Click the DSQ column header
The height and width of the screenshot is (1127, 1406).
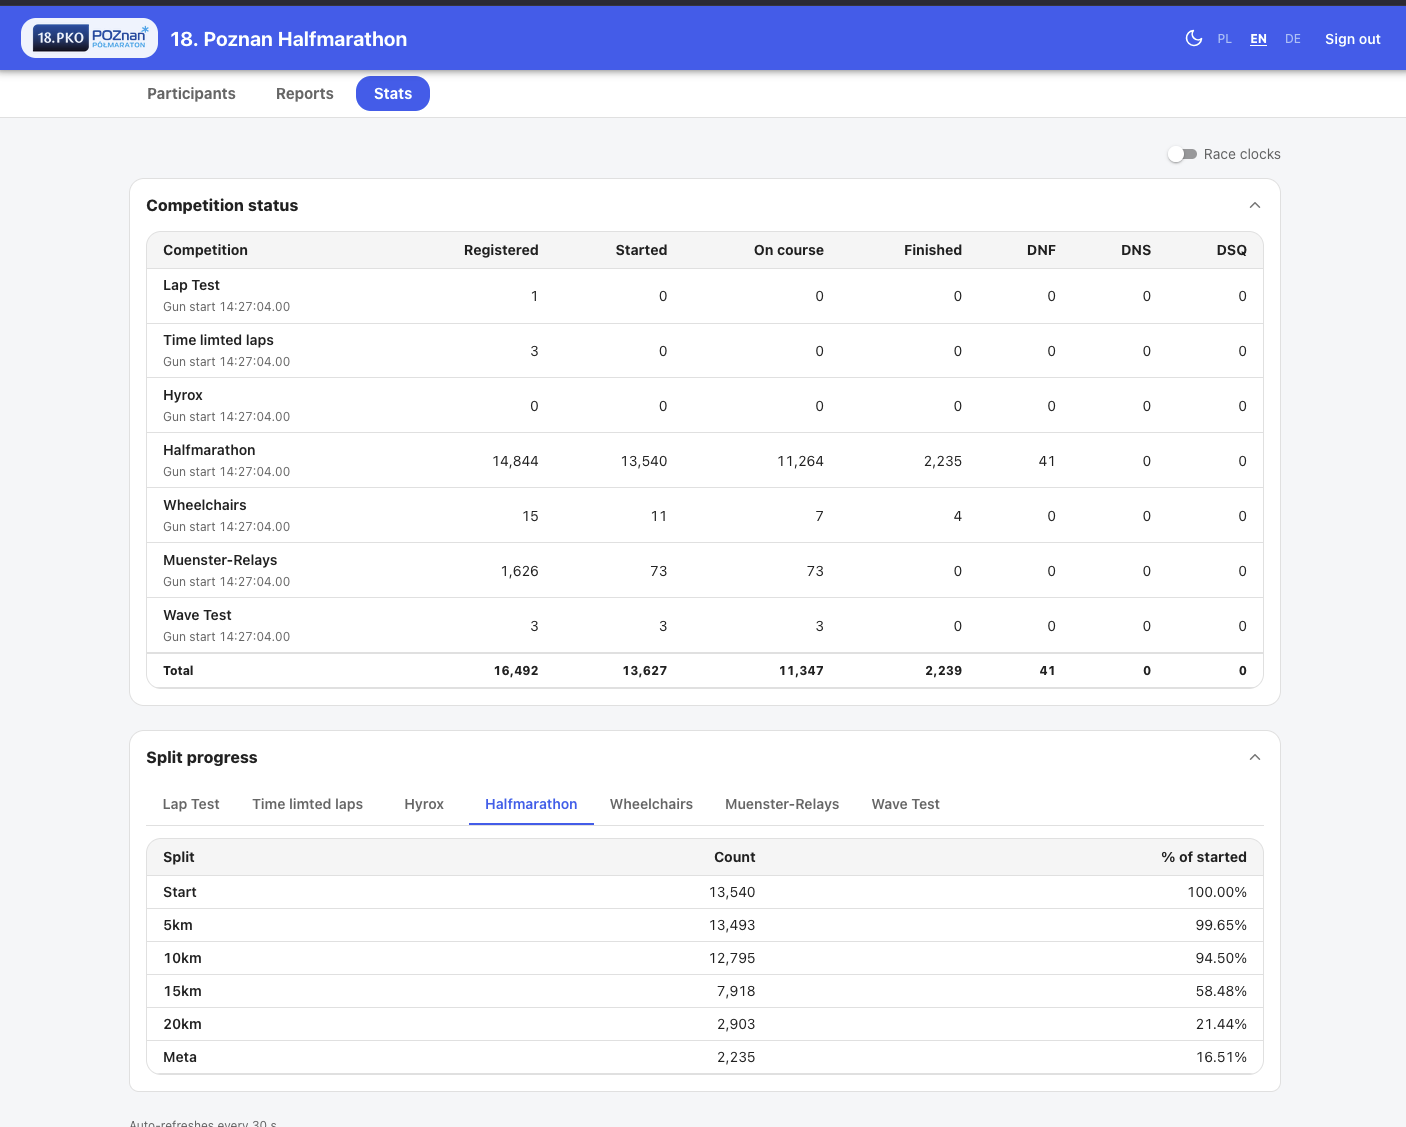[x=1232, y=250]
